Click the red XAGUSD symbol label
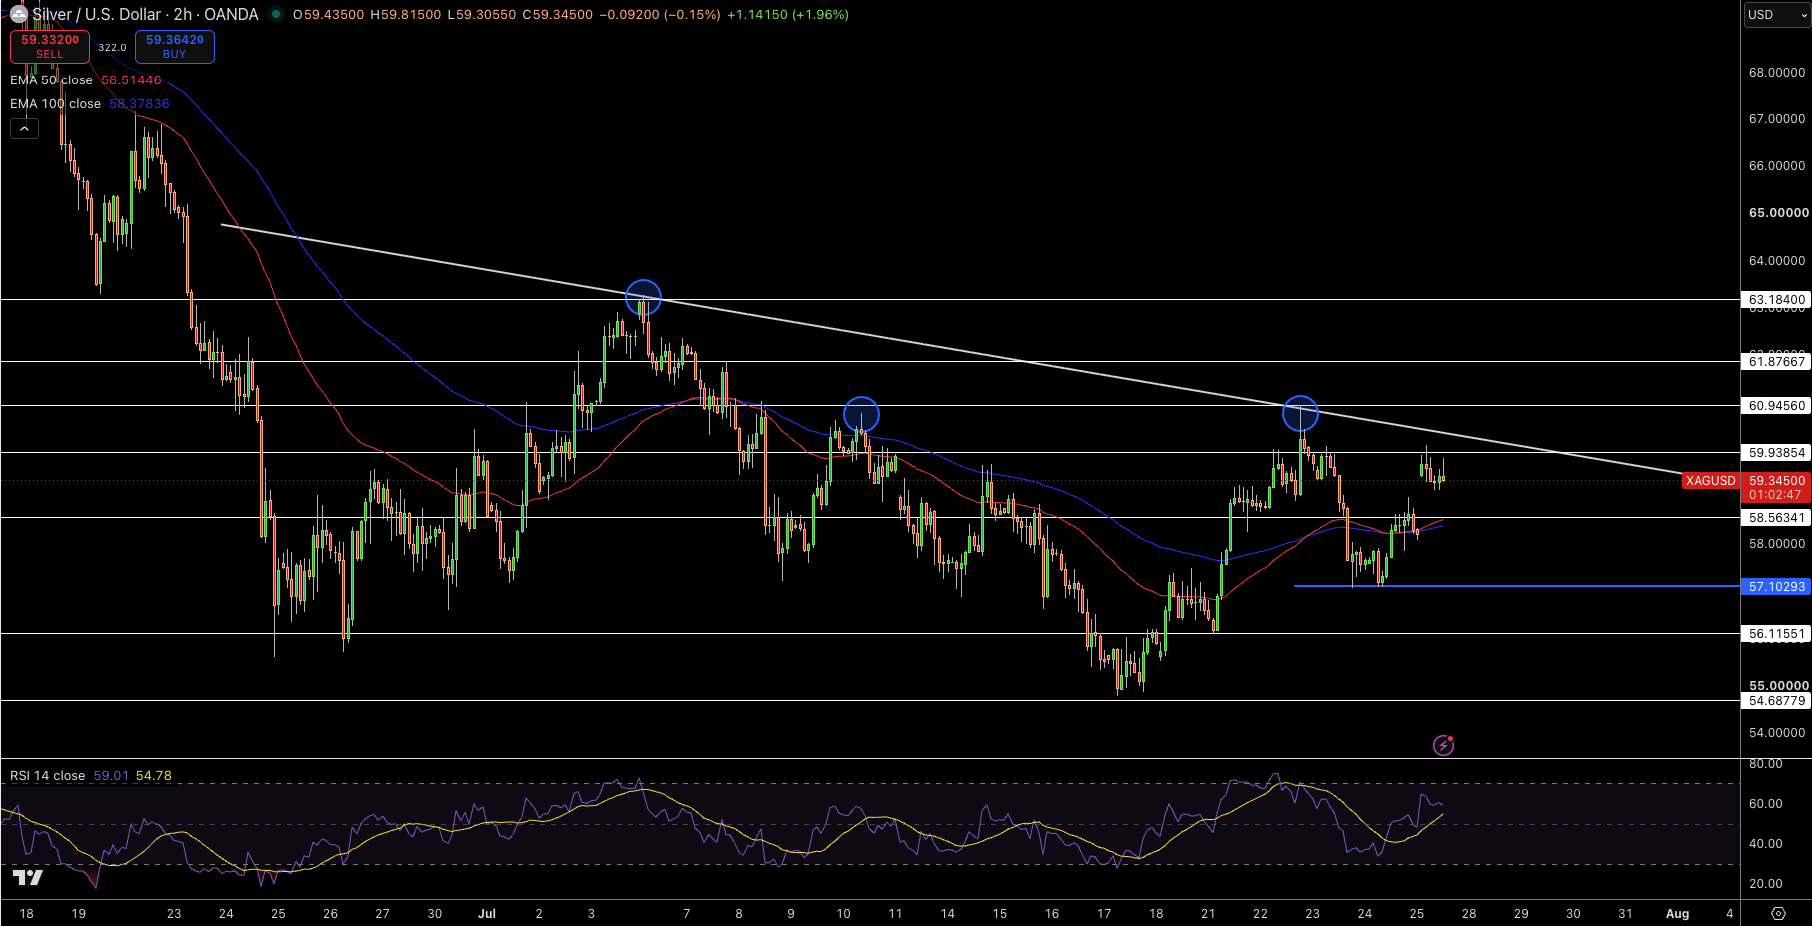This screenshot has height=926, width=1812. (x=1711, y=481)
